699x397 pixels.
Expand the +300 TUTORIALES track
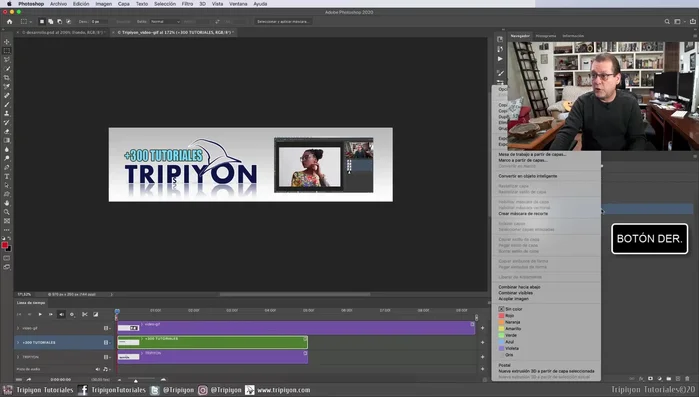pos(18,342)
